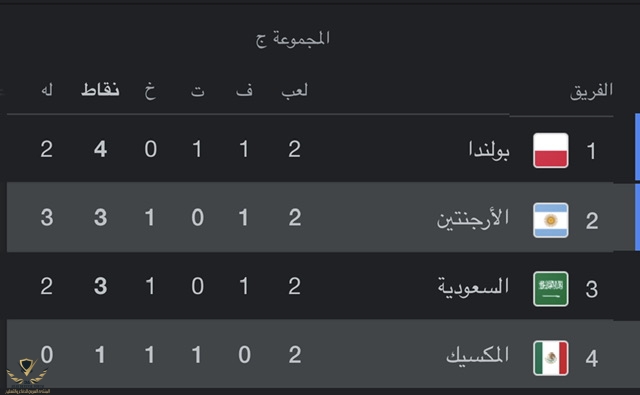Select the المكسيك team name

[x=478, y=356]
